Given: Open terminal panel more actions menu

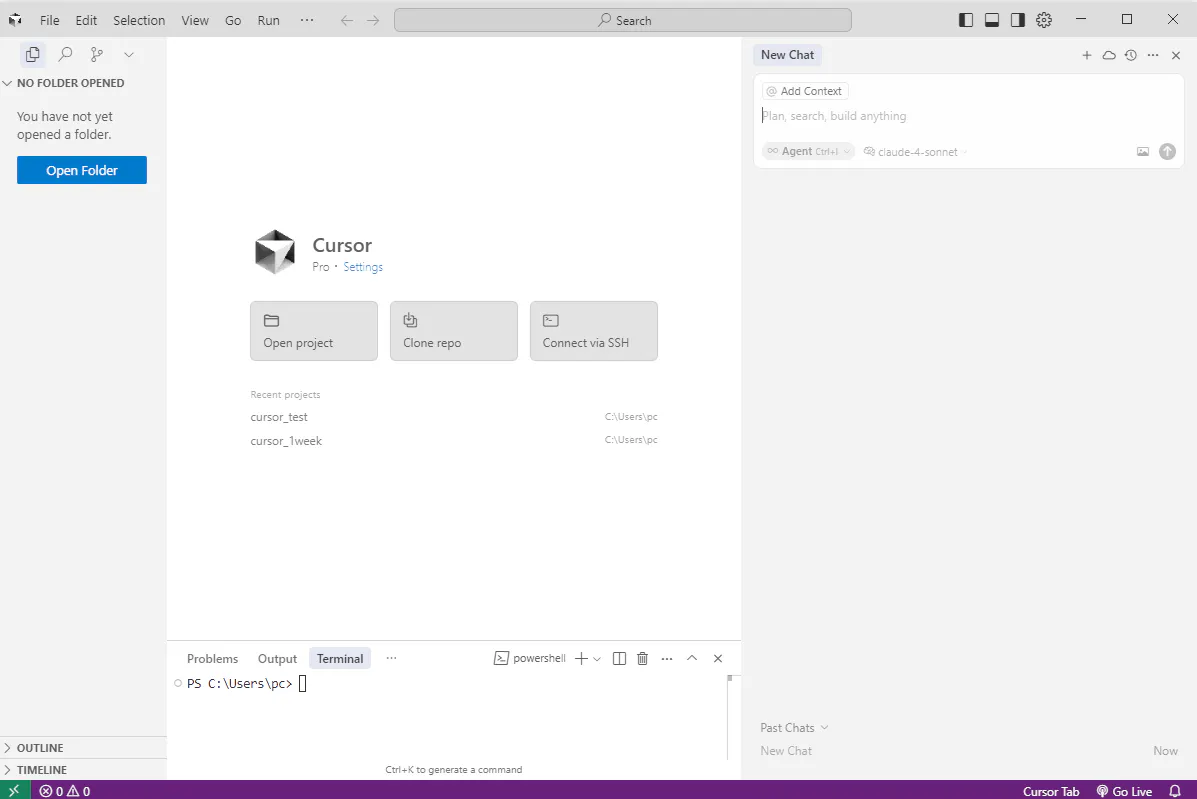Looking at the screenshot, I should 667,659.
